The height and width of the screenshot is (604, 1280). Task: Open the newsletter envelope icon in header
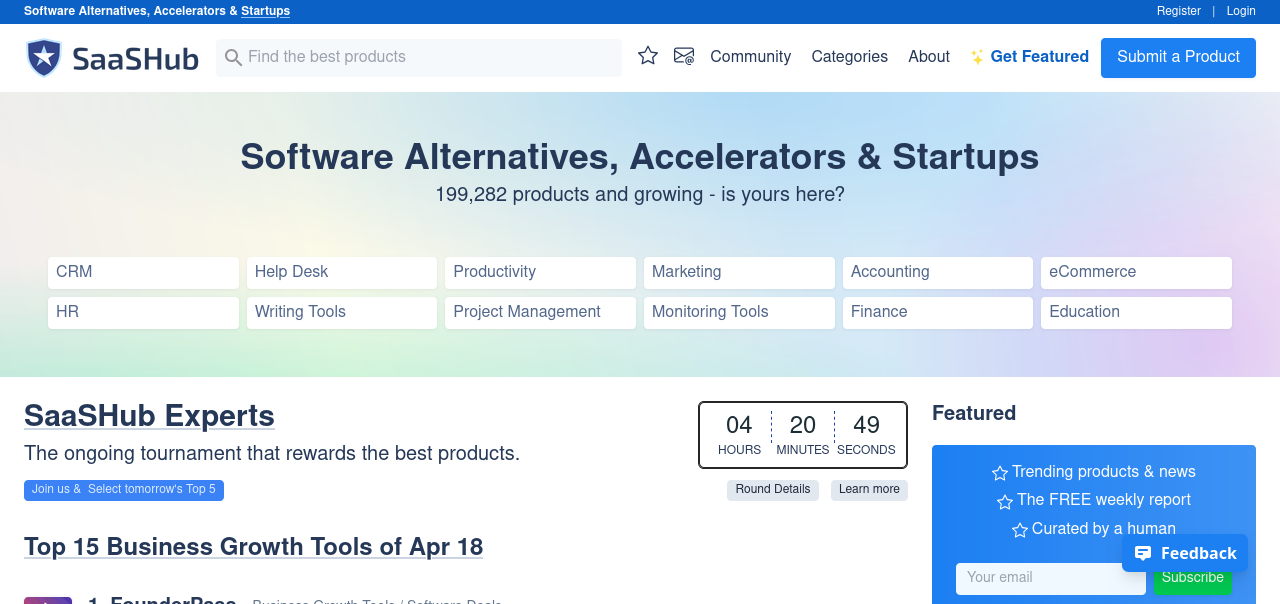(x=684, y=56)
